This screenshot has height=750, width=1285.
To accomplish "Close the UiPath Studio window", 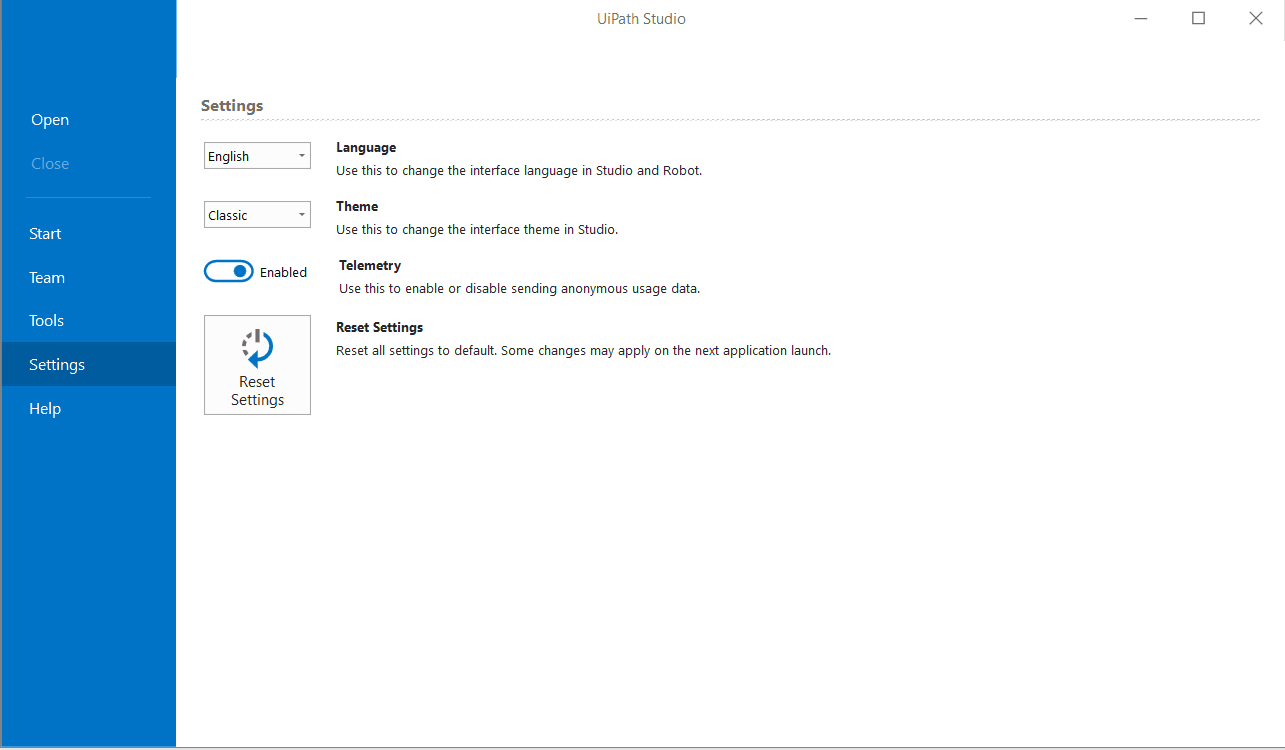I will click(x=1256, y=18).
